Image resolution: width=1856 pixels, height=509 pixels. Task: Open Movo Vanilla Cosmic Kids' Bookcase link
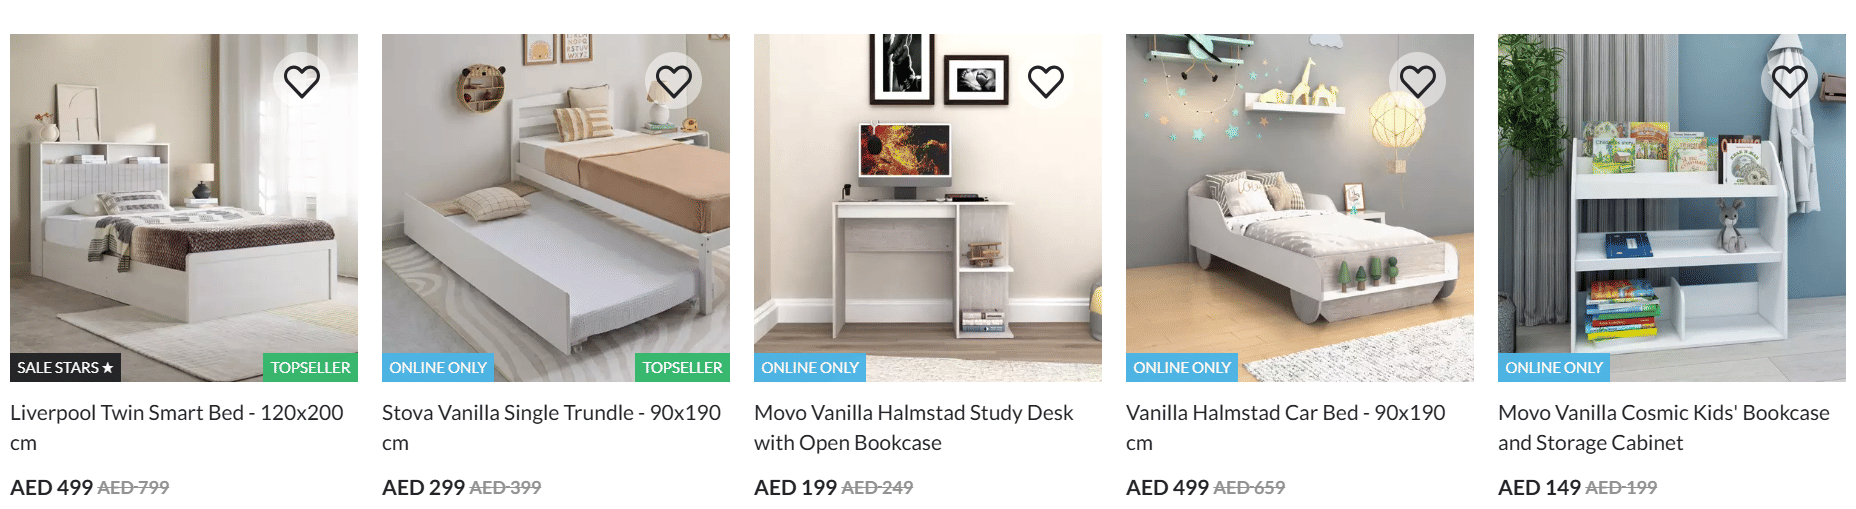1663,427
